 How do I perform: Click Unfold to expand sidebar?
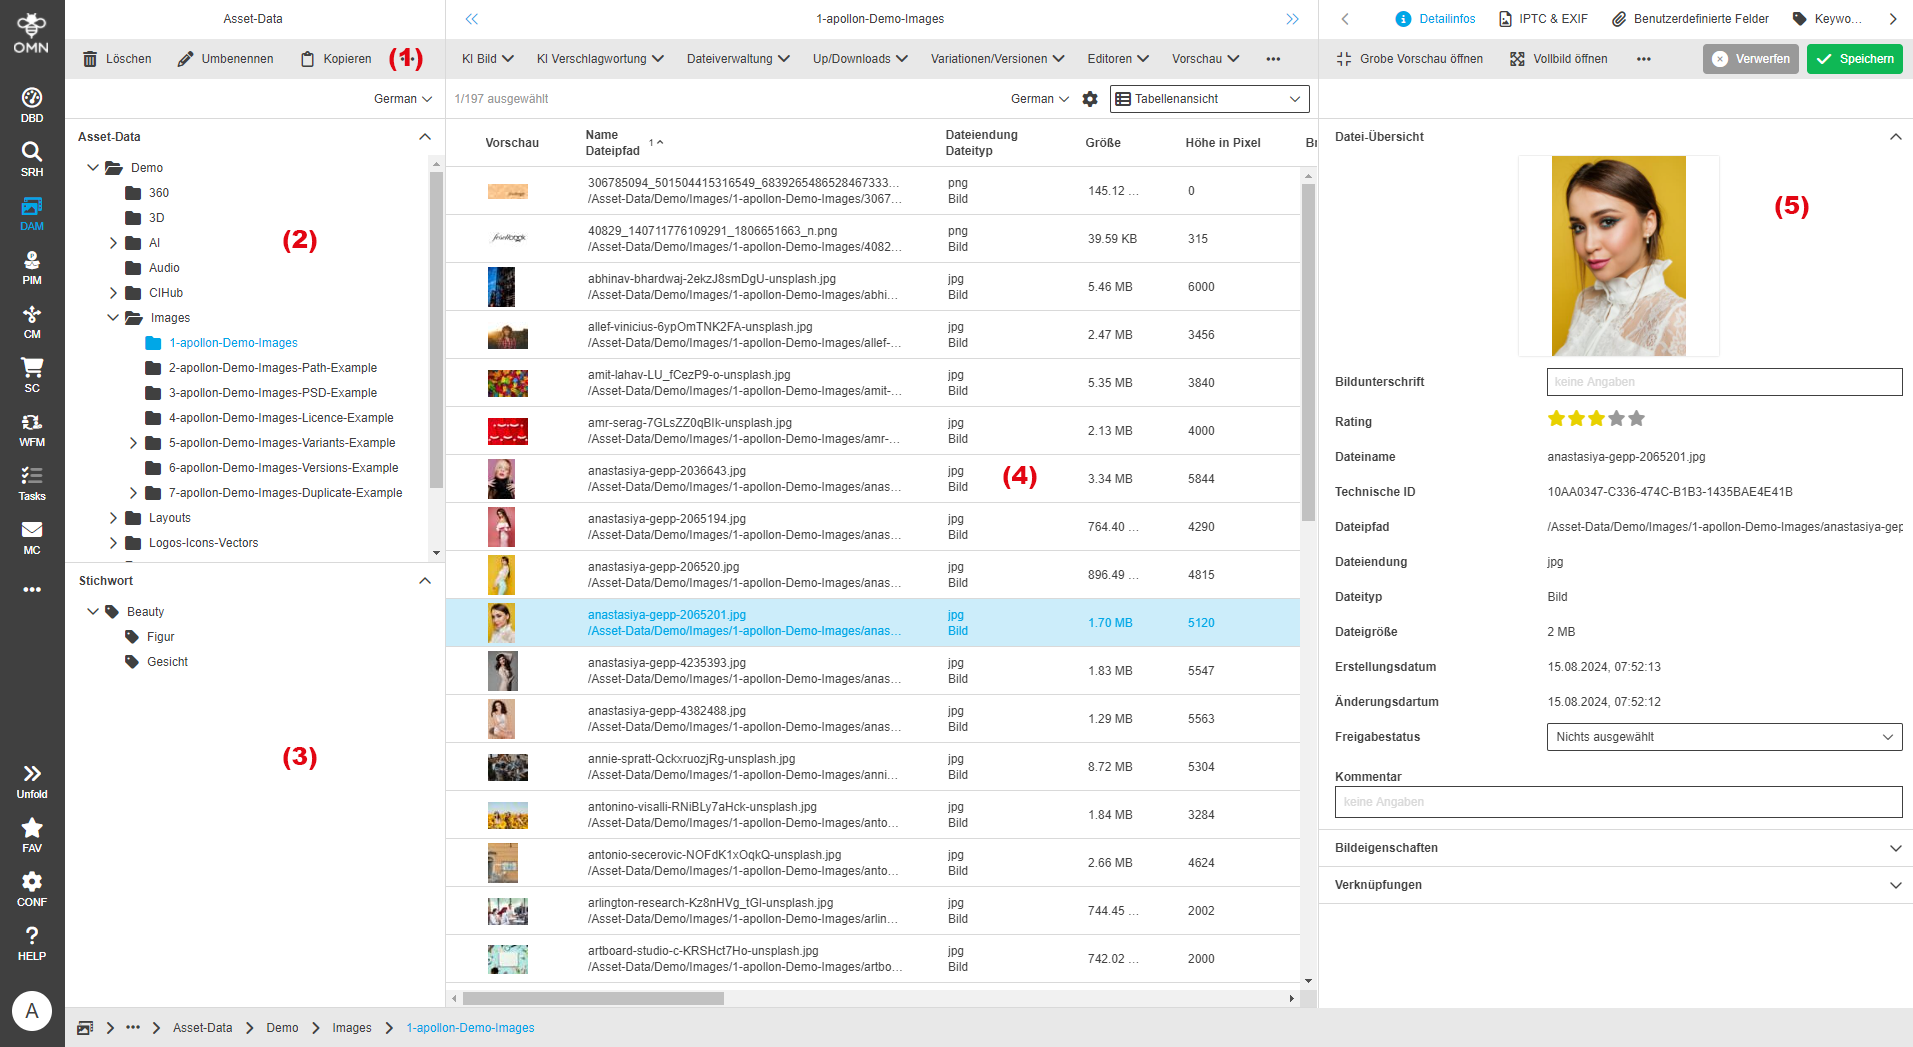point(32,781)
